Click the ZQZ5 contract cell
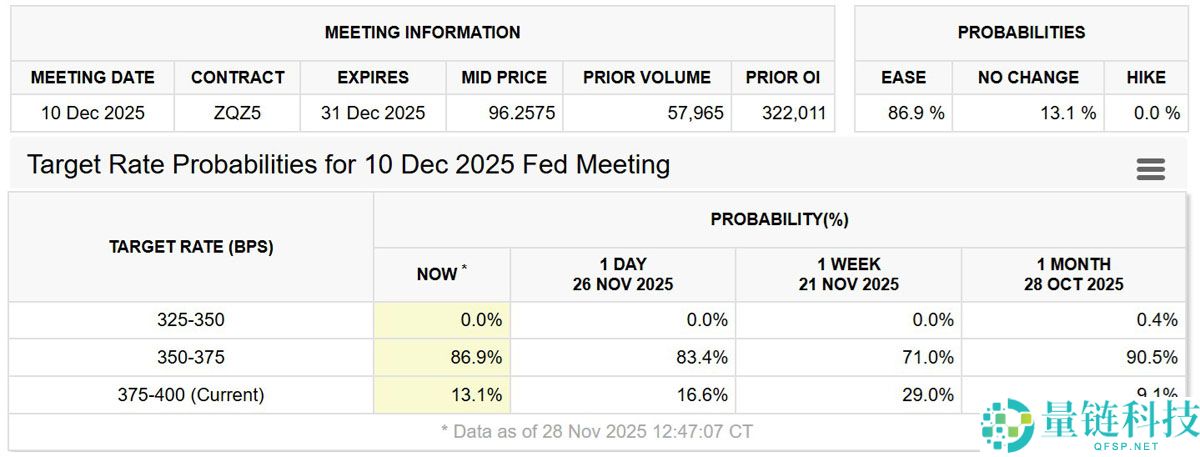 click(x=237, y=113)
